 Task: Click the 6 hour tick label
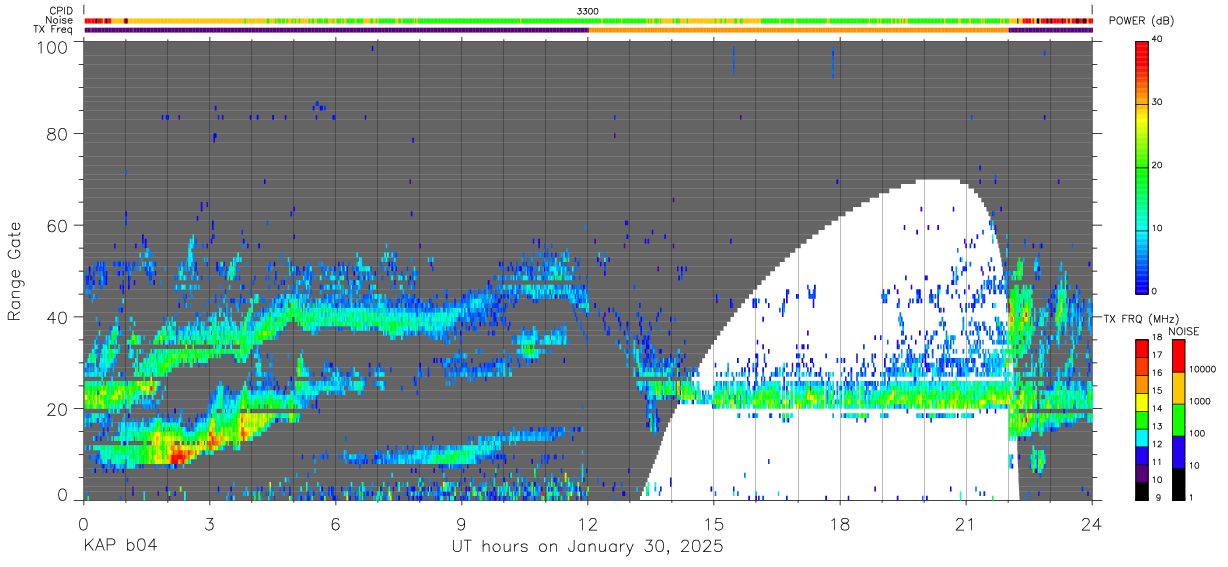click(335, 524)
